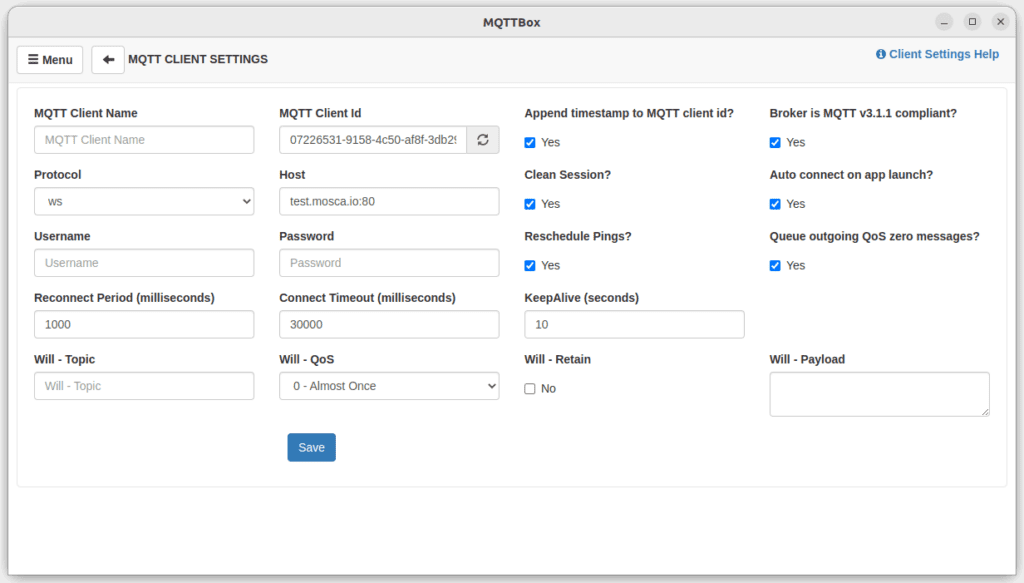Select the Host field showing test.mosca.io:80
The height and width of the screenshot is (583, 1024).
(x=388, y=201)
